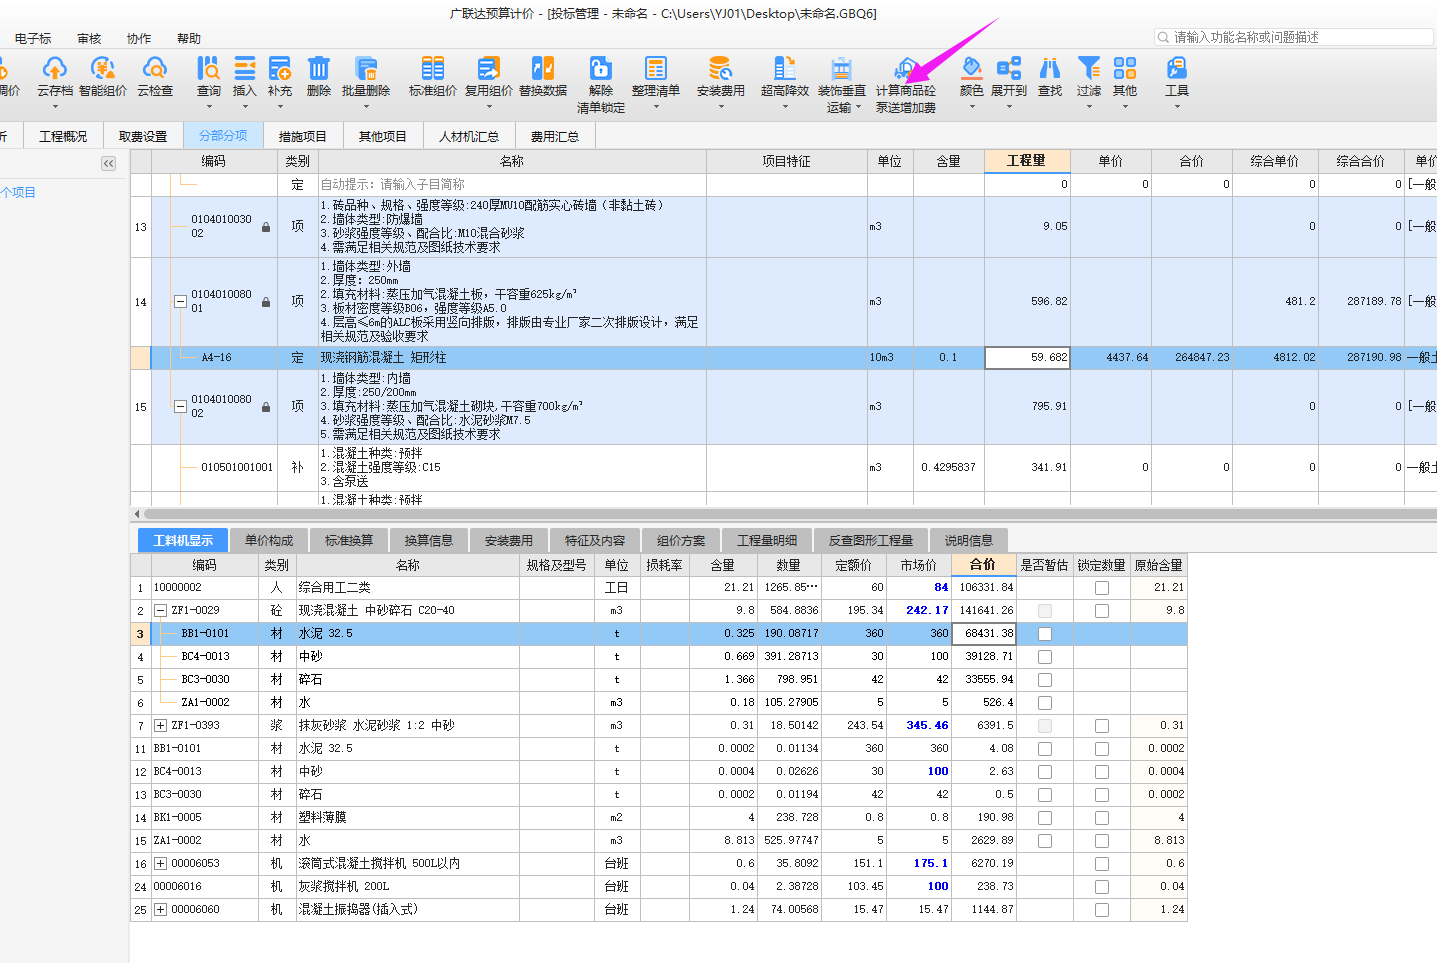Tick 是否暂估 checkbox for 塑料薄膜 row
Image resolution: width=1437 pixels, height=963 pixels.
[1045, 818]
